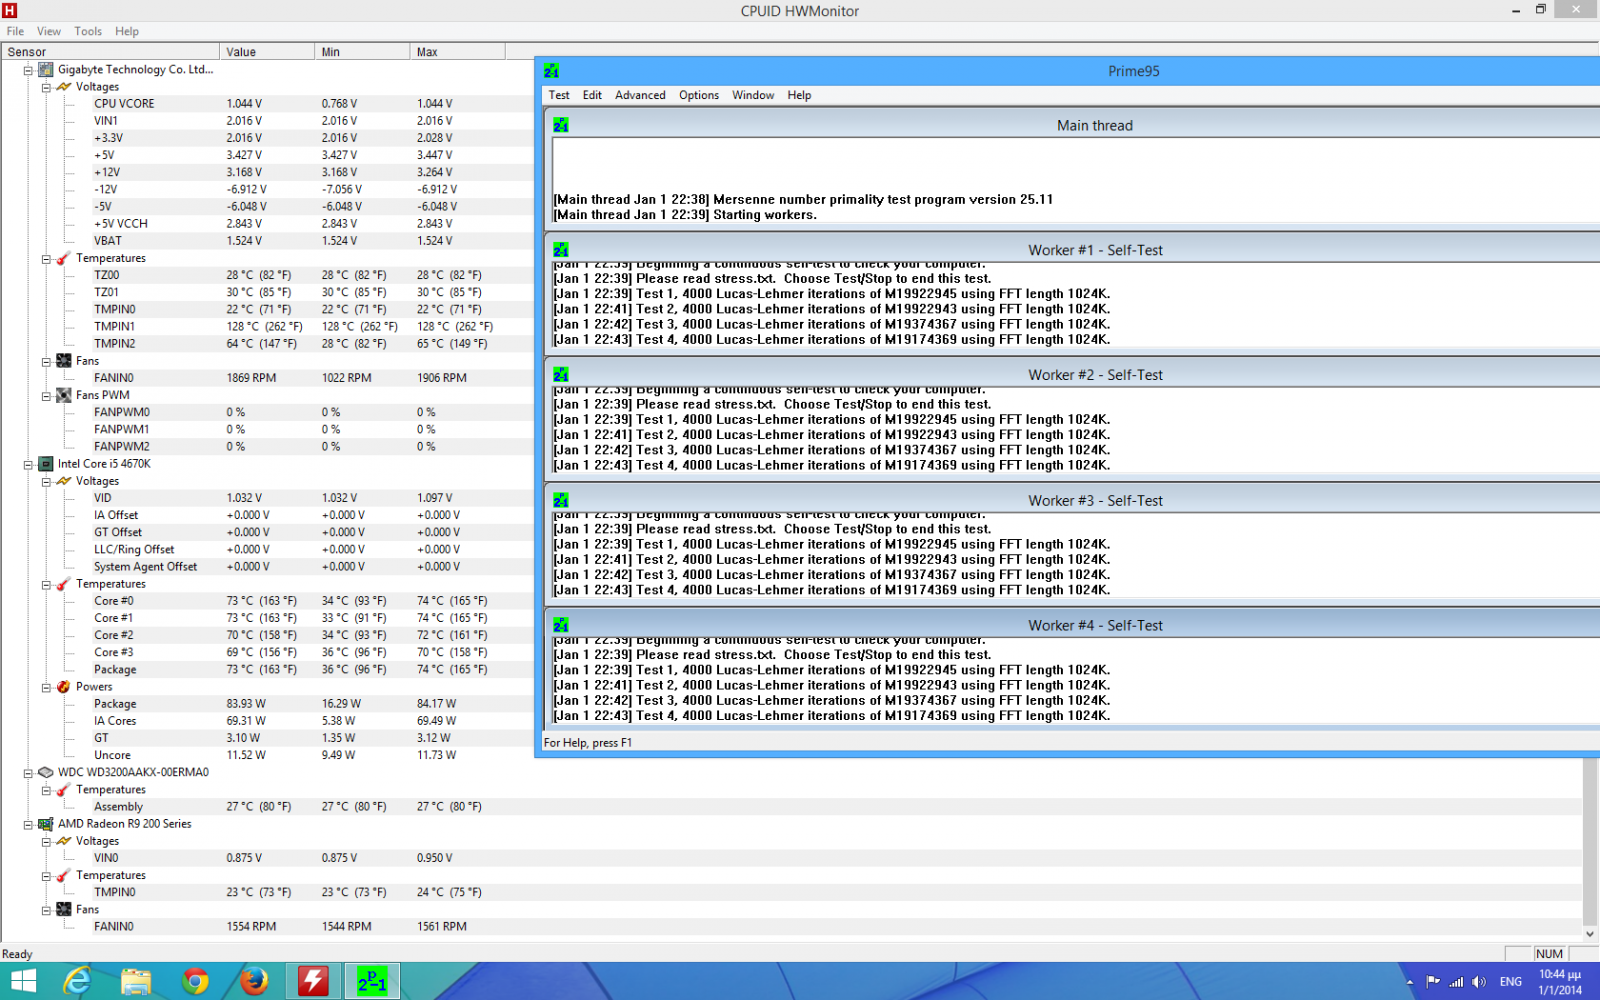Click the ENG language indicator
This screenshot has height=1000, width=1600.
point(1511,982)
